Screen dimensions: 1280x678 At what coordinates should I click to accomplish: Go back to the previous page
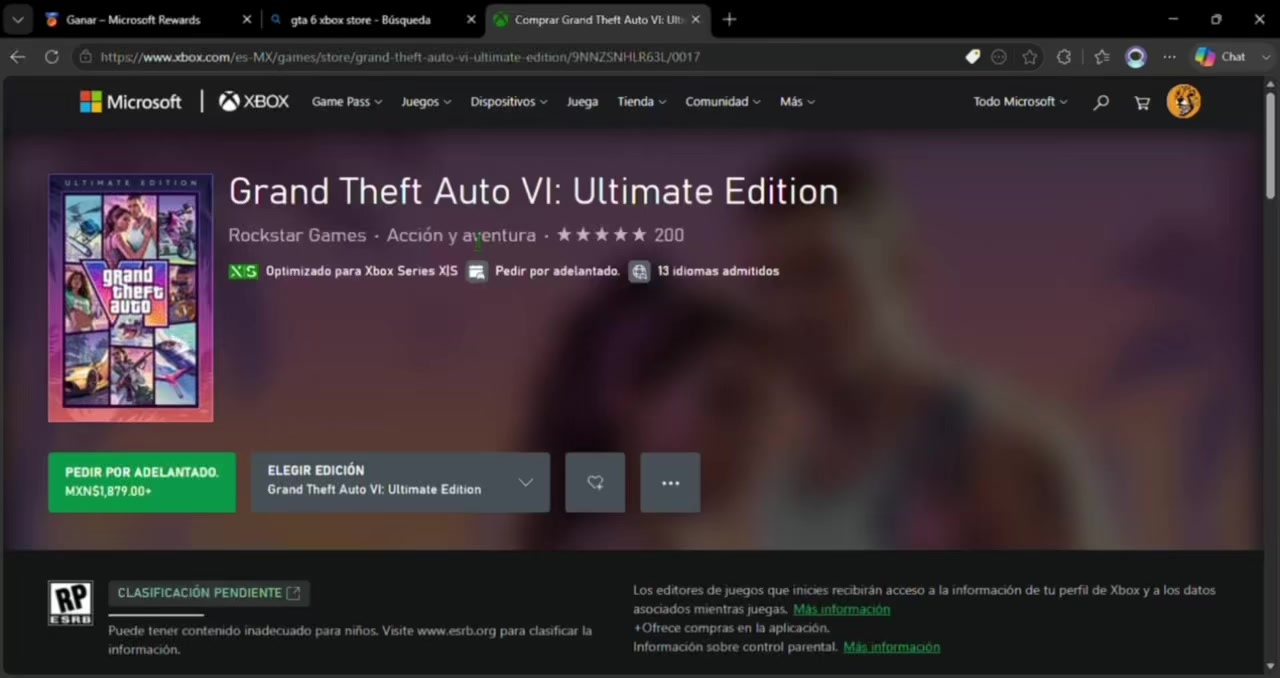coord(17,57)
